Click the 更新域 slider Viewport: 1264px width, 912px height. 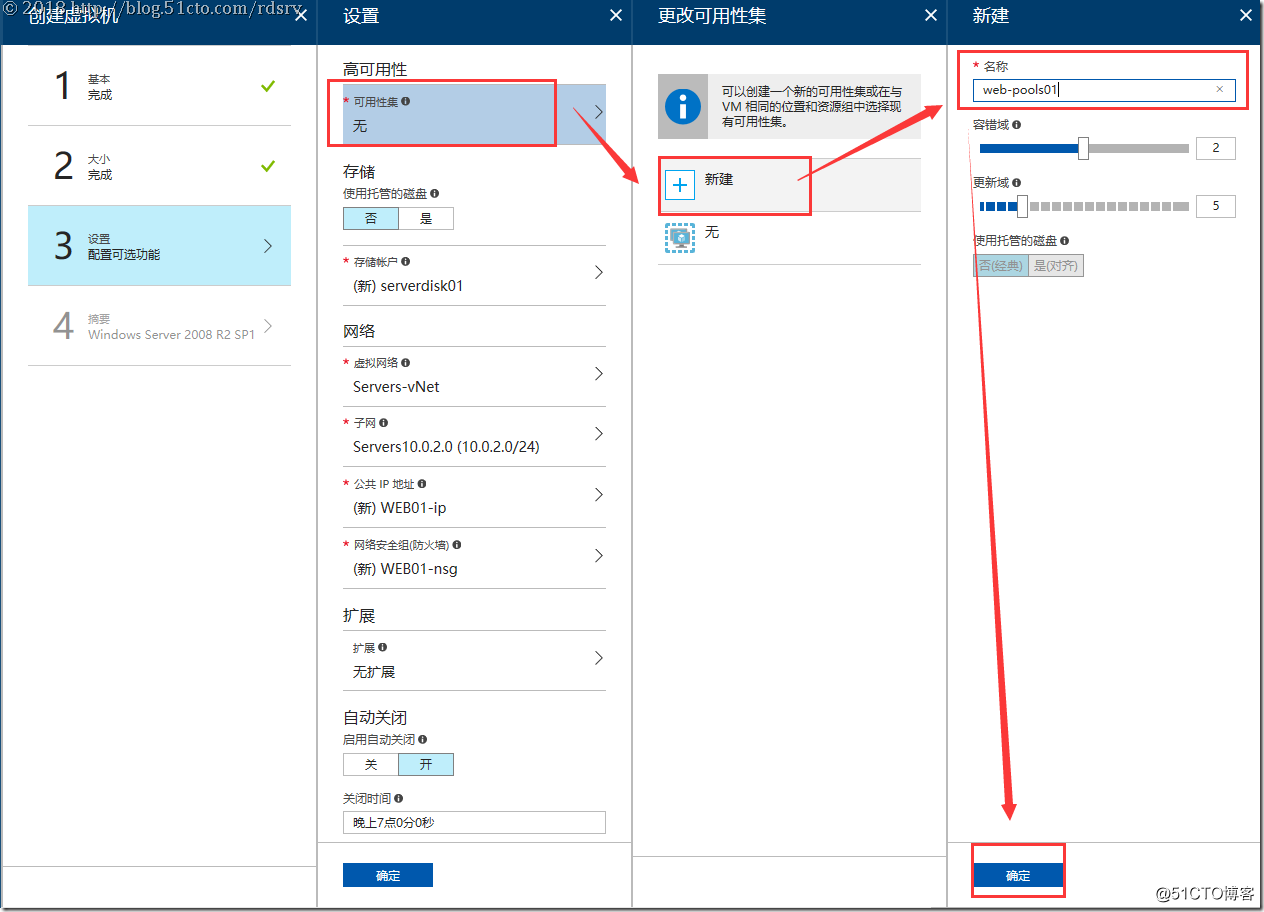1084,207
